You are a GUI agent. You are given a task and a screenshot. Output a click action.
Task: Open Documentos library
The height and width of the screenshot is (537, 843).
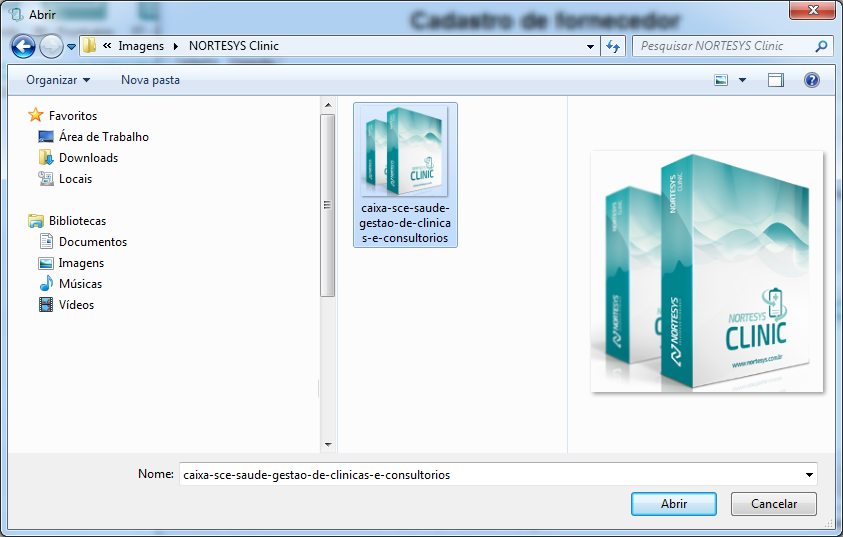(x=92, y=241)
